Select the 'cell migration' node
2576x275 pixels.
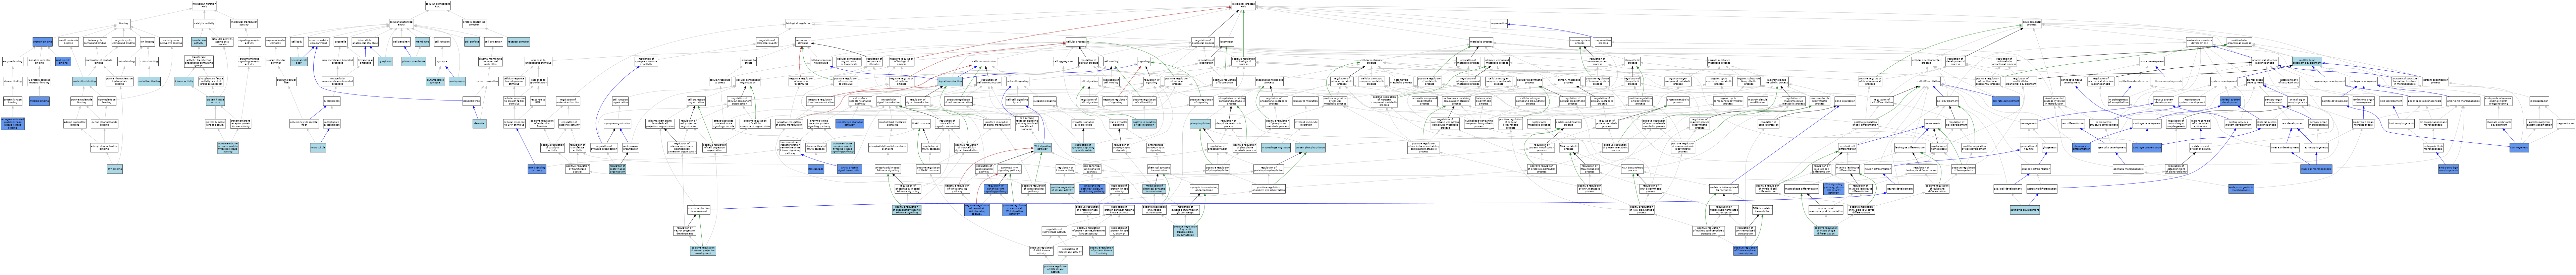click(x=1089, y=82)
